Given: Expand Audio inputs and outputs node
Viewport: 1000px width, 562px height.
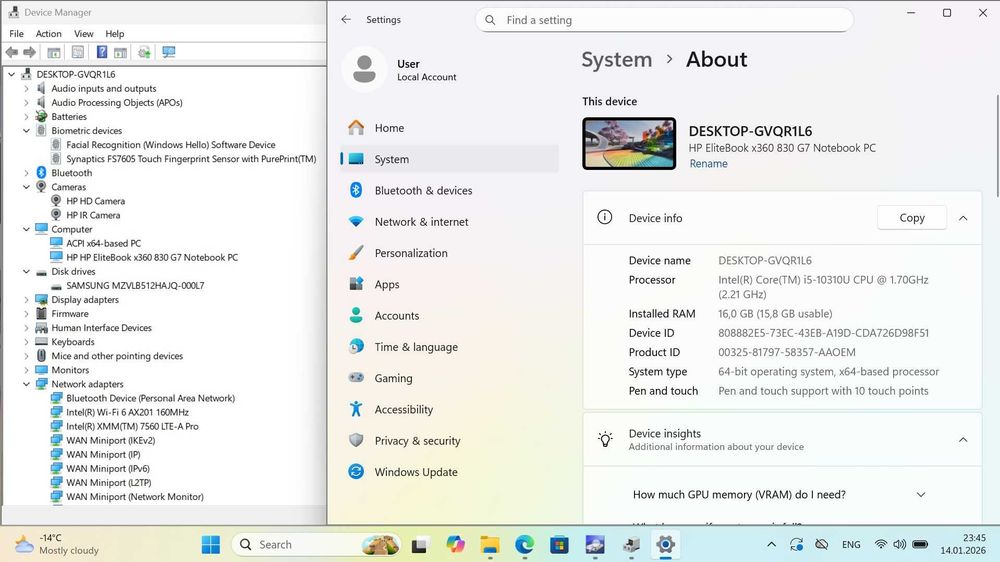Looking at the screenshot, I should coord(26,89).
